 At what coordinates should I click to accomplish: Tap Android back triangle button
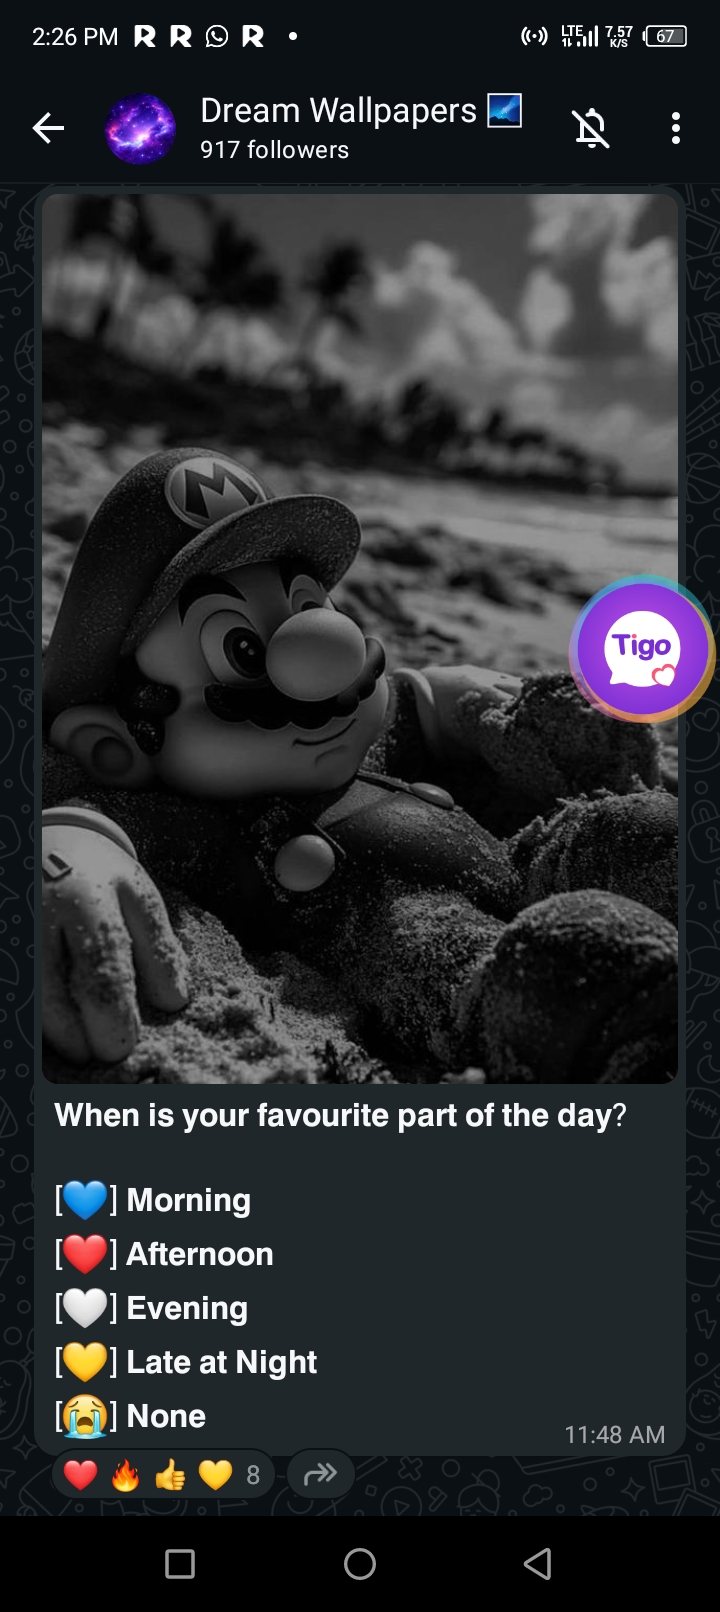point(538,1564)
